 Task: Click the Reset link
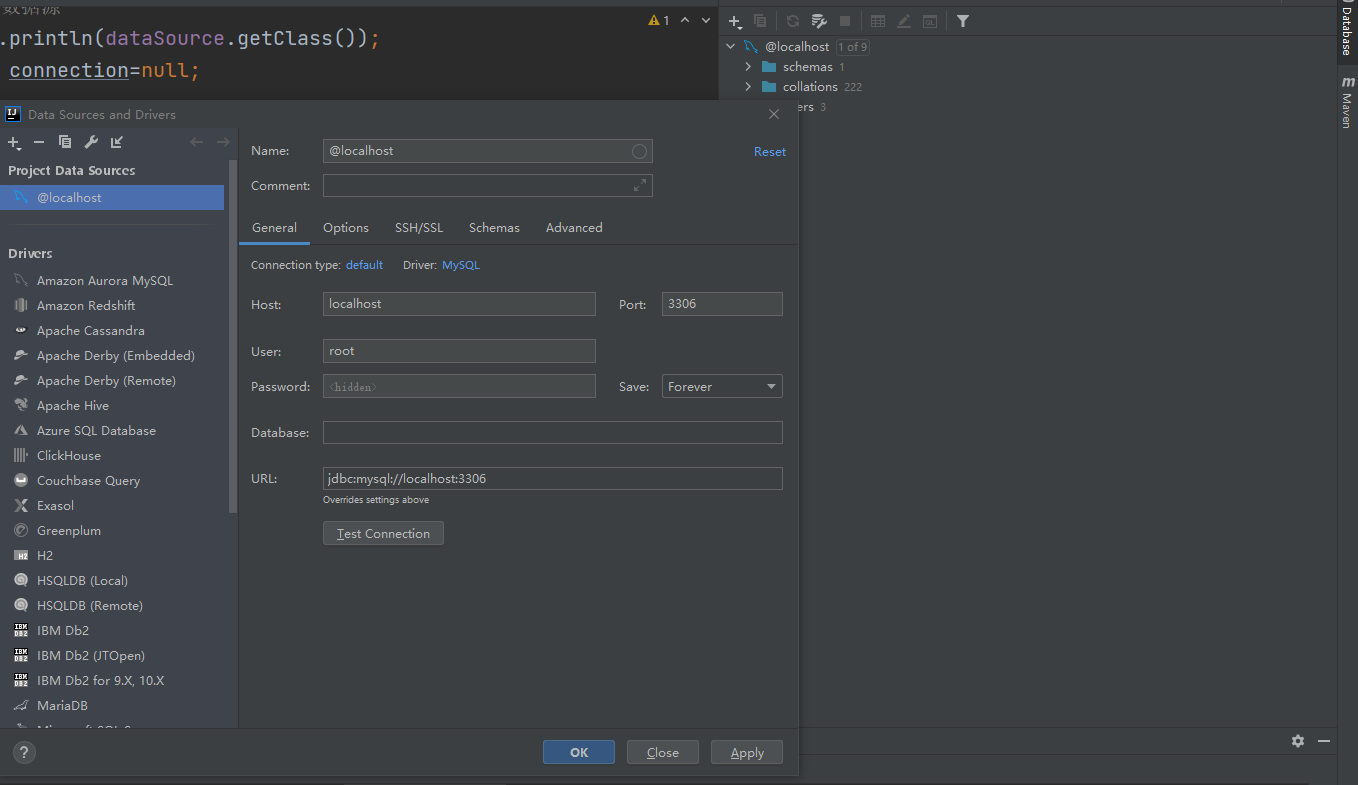pos(770,152)
